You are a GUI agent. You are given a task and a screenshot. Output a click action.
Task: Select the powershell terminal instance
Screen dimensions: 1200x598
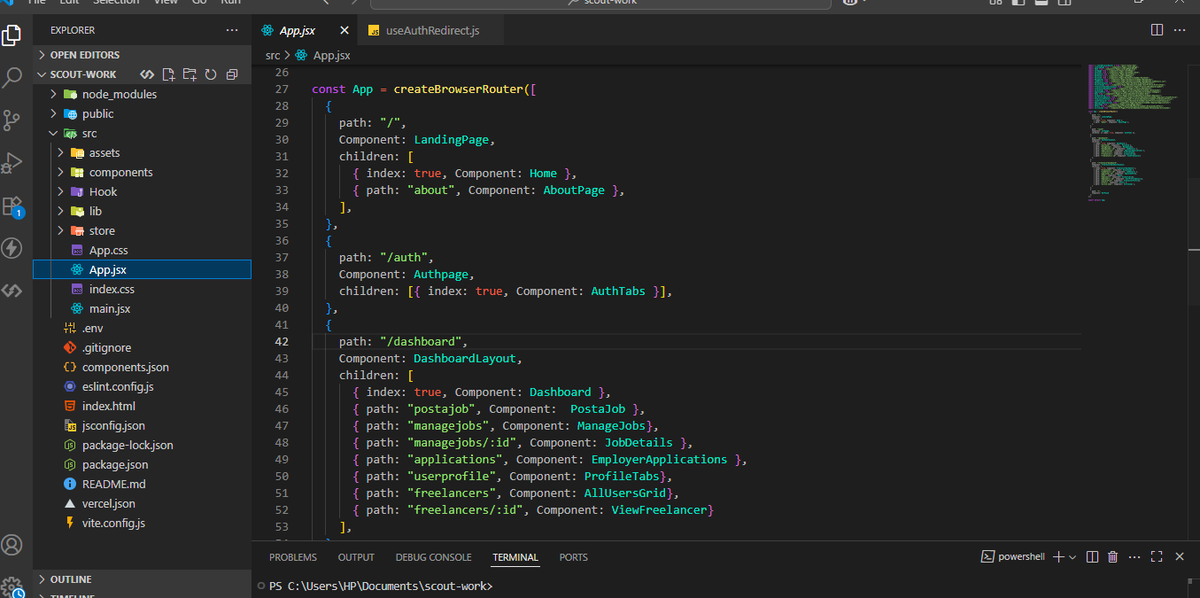pos(1011,557)
